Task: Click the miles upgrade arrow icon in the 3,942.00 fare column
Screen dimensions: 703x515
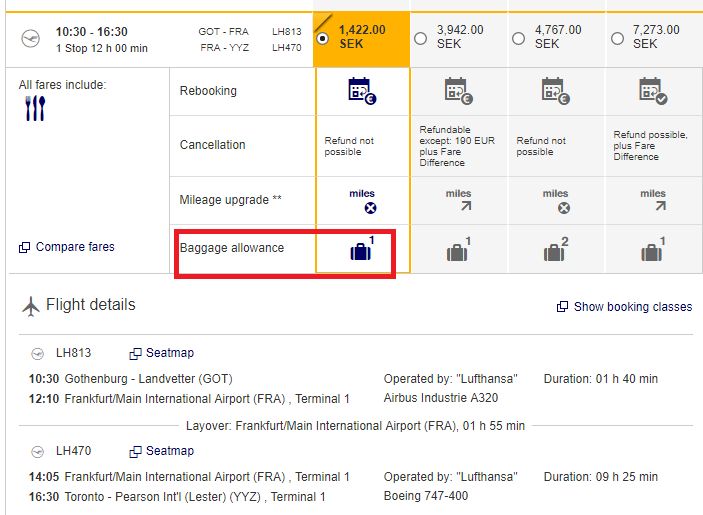Action: coord(466,206)
